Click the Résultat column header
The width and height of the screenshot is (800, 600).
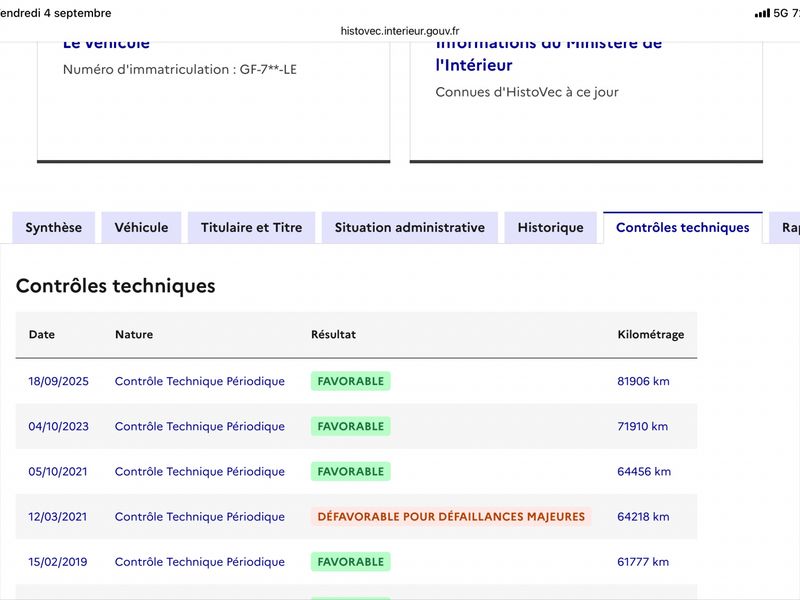[x=334, y=334]
